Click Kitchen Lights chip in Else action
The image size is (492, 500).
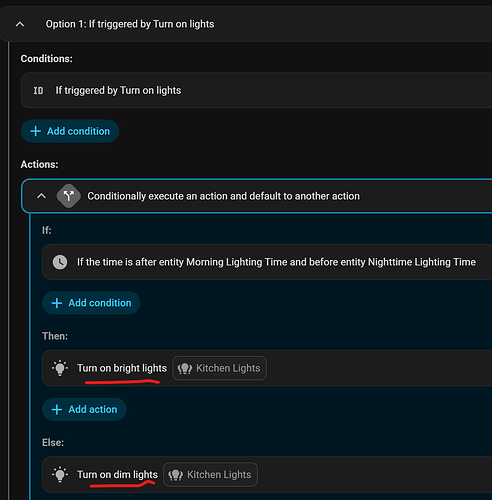coord(210,474)
